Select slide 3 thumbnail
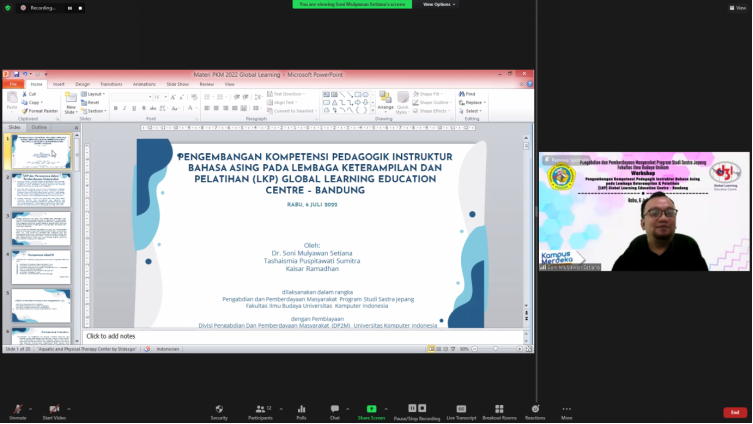This screenshot has height=424, width=753. tap(41, 229)
